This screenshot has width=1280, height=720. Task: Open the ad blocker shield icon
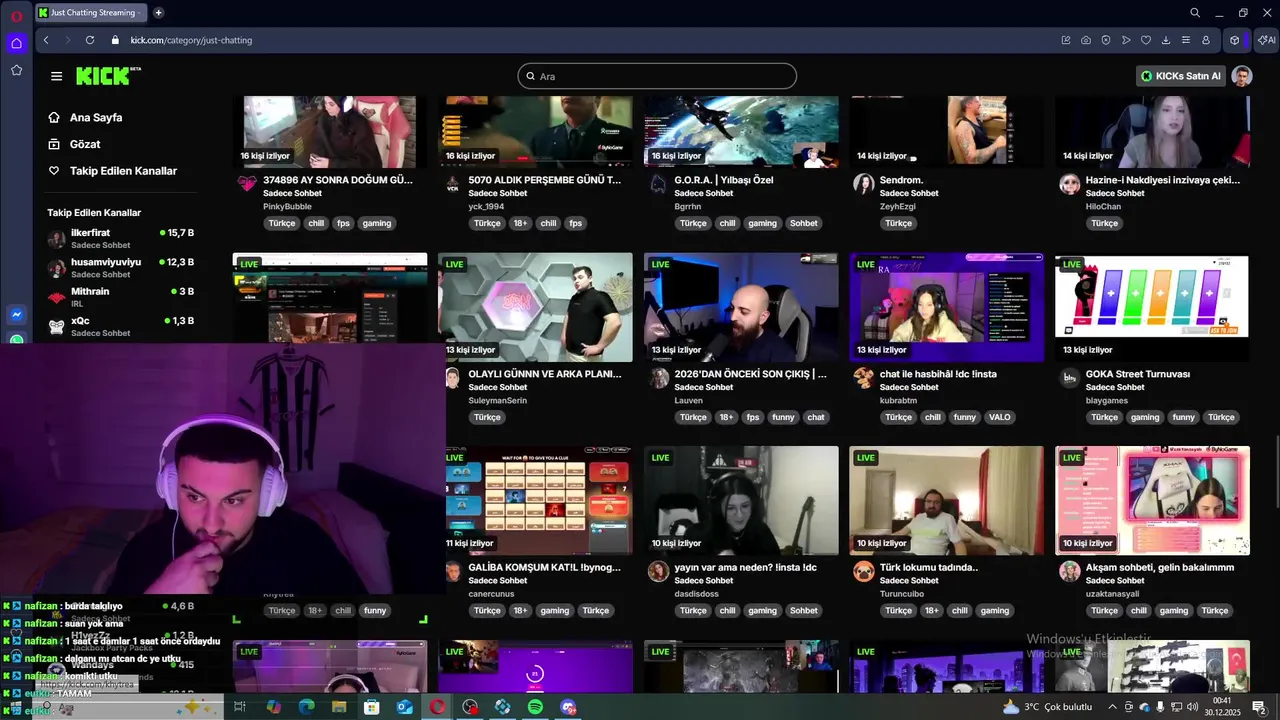click(x=1106, y=40)
